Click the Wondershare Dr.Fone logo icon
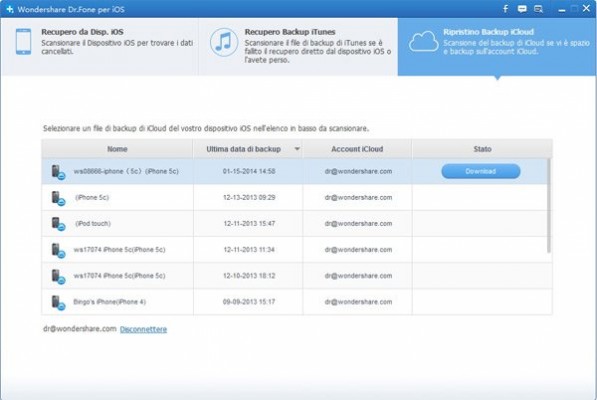This screenshot has width=597, height=400. [x=10, y=9]
